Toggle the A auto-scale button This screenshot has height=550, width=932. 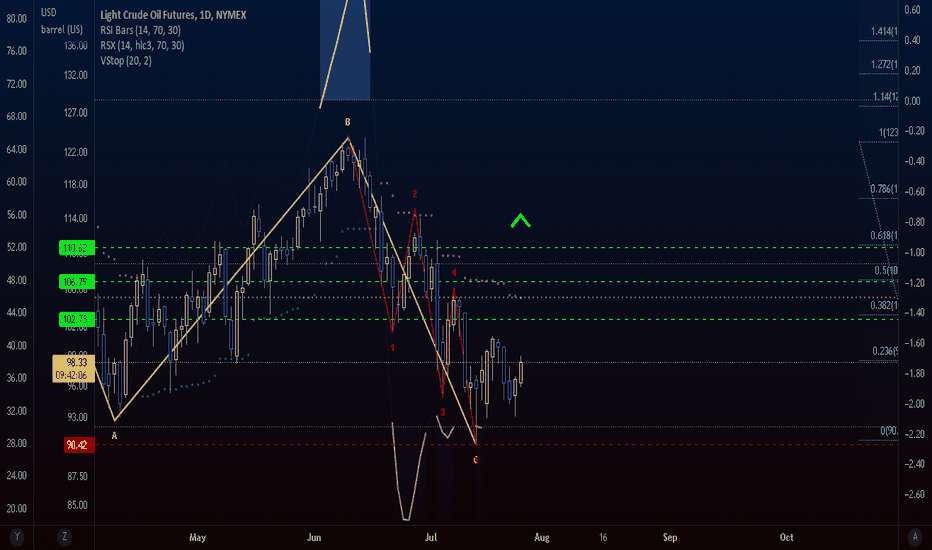tap(915, 537)
